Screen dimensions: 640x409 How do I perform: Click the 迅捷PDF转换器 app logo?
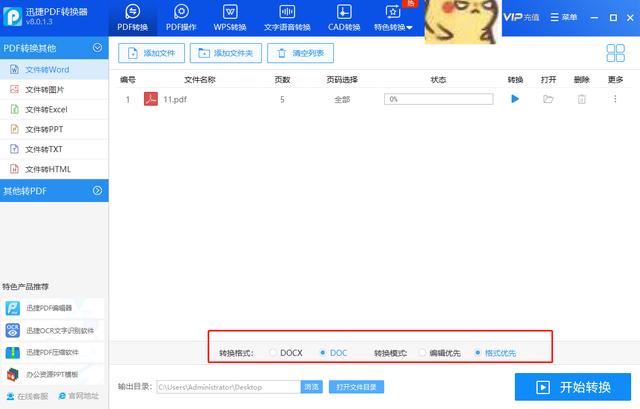coord(12,17)
